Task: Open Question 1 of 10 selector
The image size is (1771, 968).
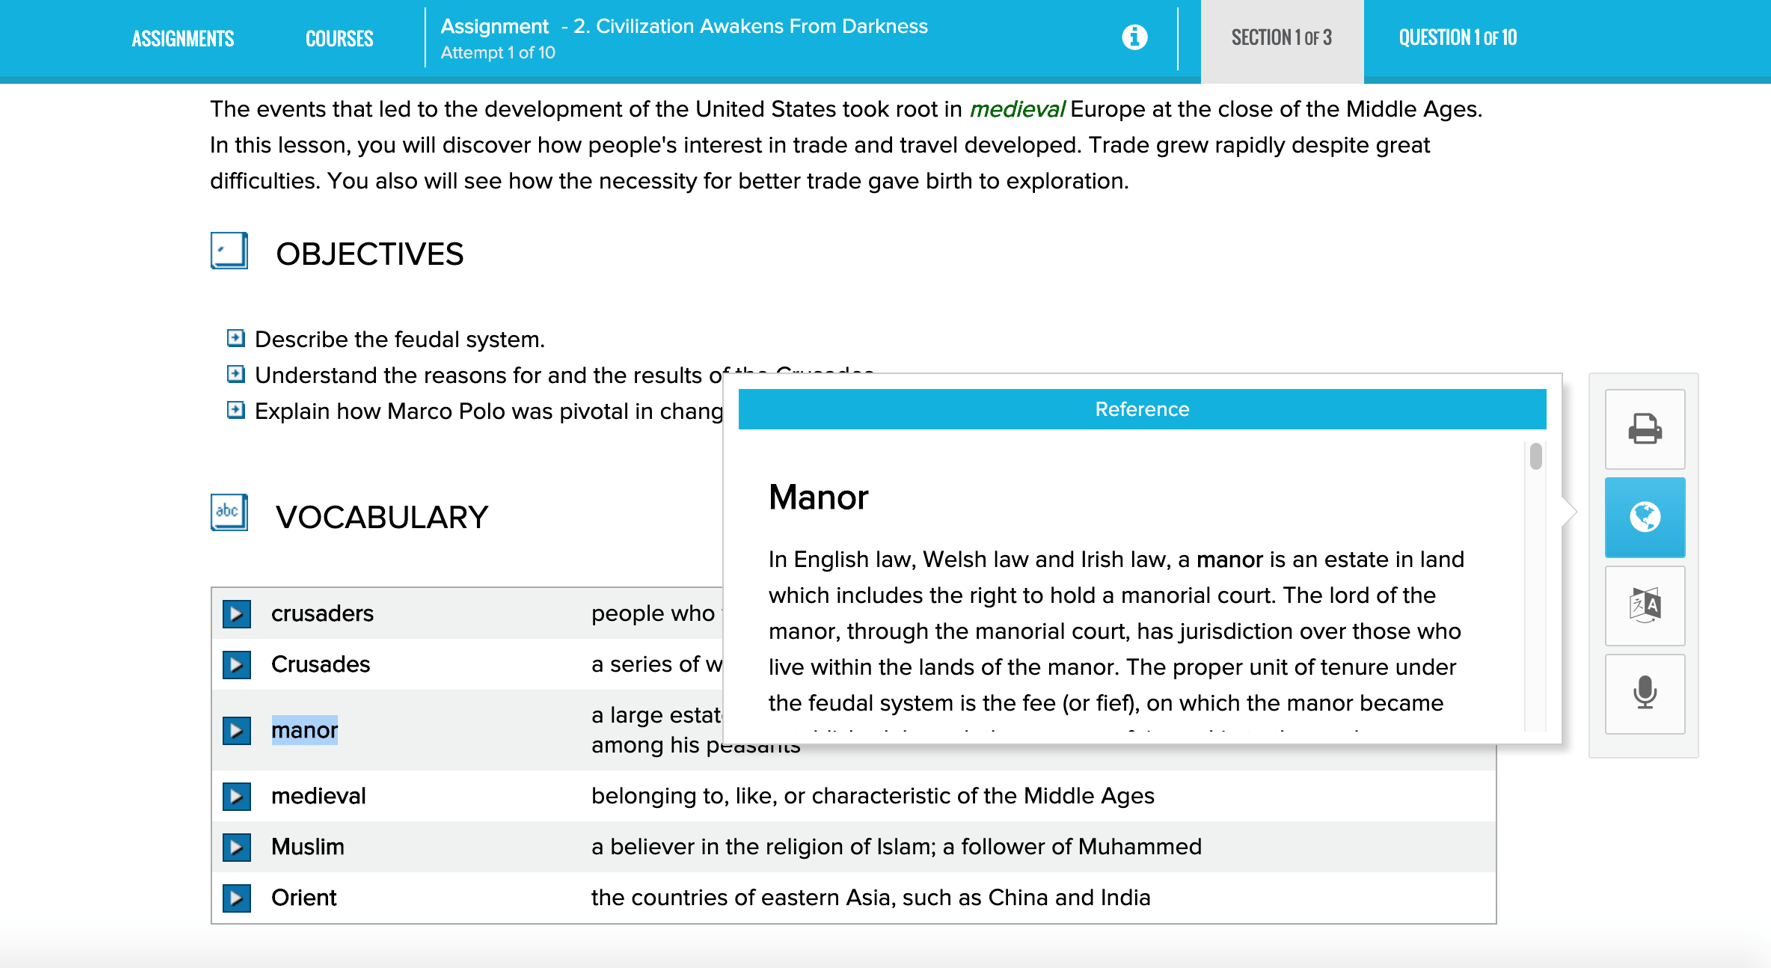Action: 1457,38
